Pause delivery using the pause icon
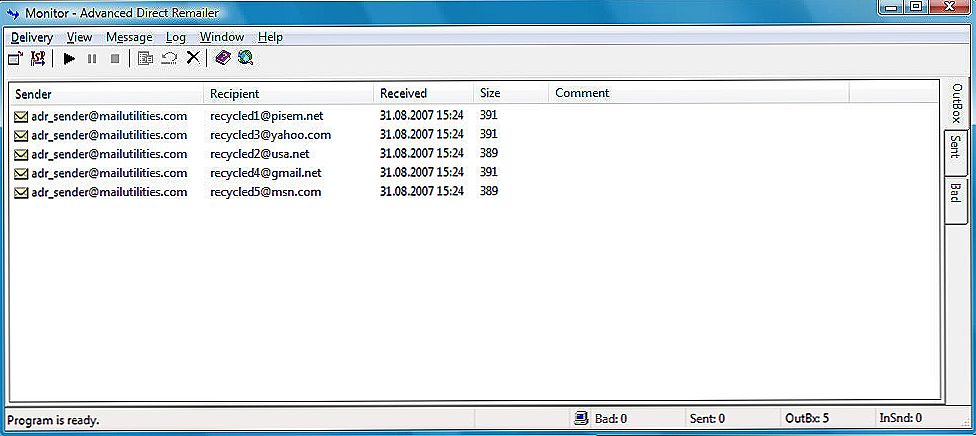Viewport: 976px width, 436px height. click(x=92, y=59)
